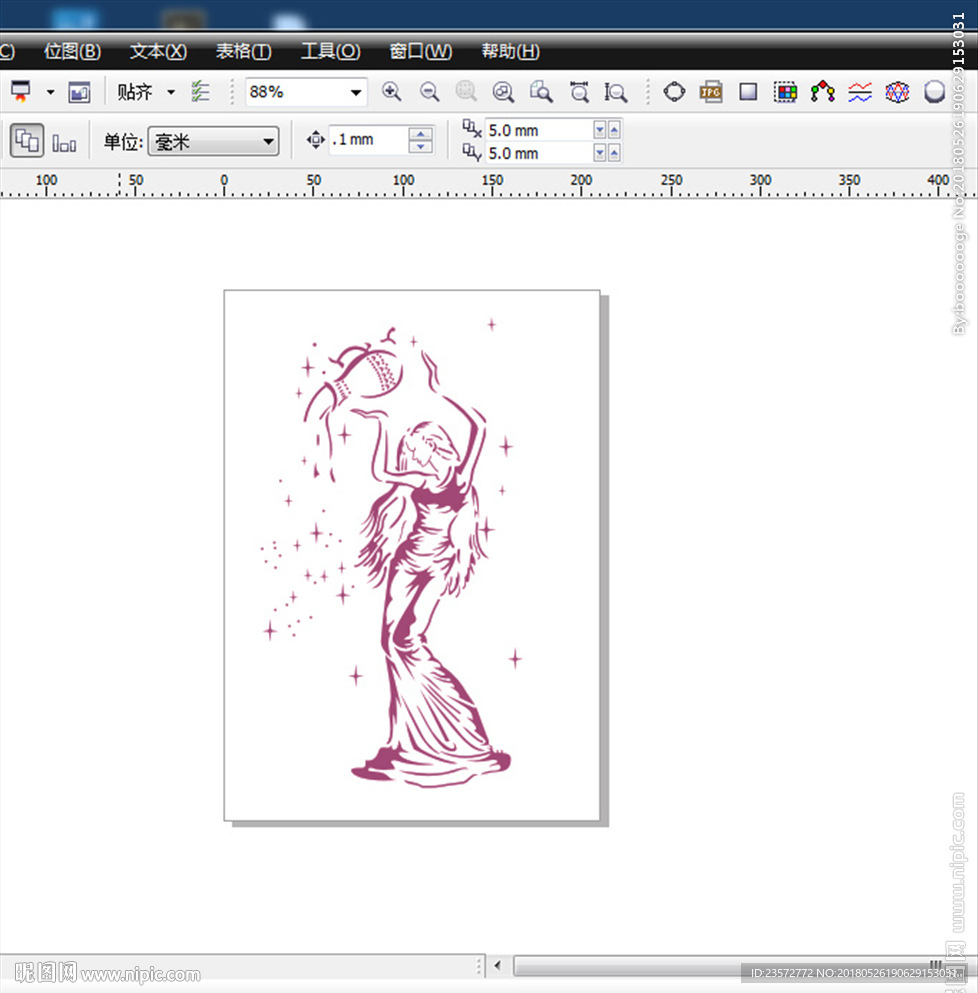This screenshot has width=978, height=993.
Task: Click the black ring-shaped toolbar icon
Action: [x=674, y=92]
